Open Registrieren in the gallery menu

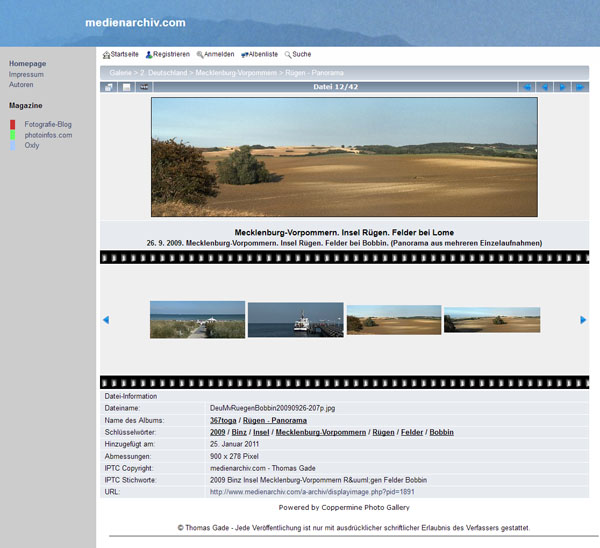click(170, 54)
